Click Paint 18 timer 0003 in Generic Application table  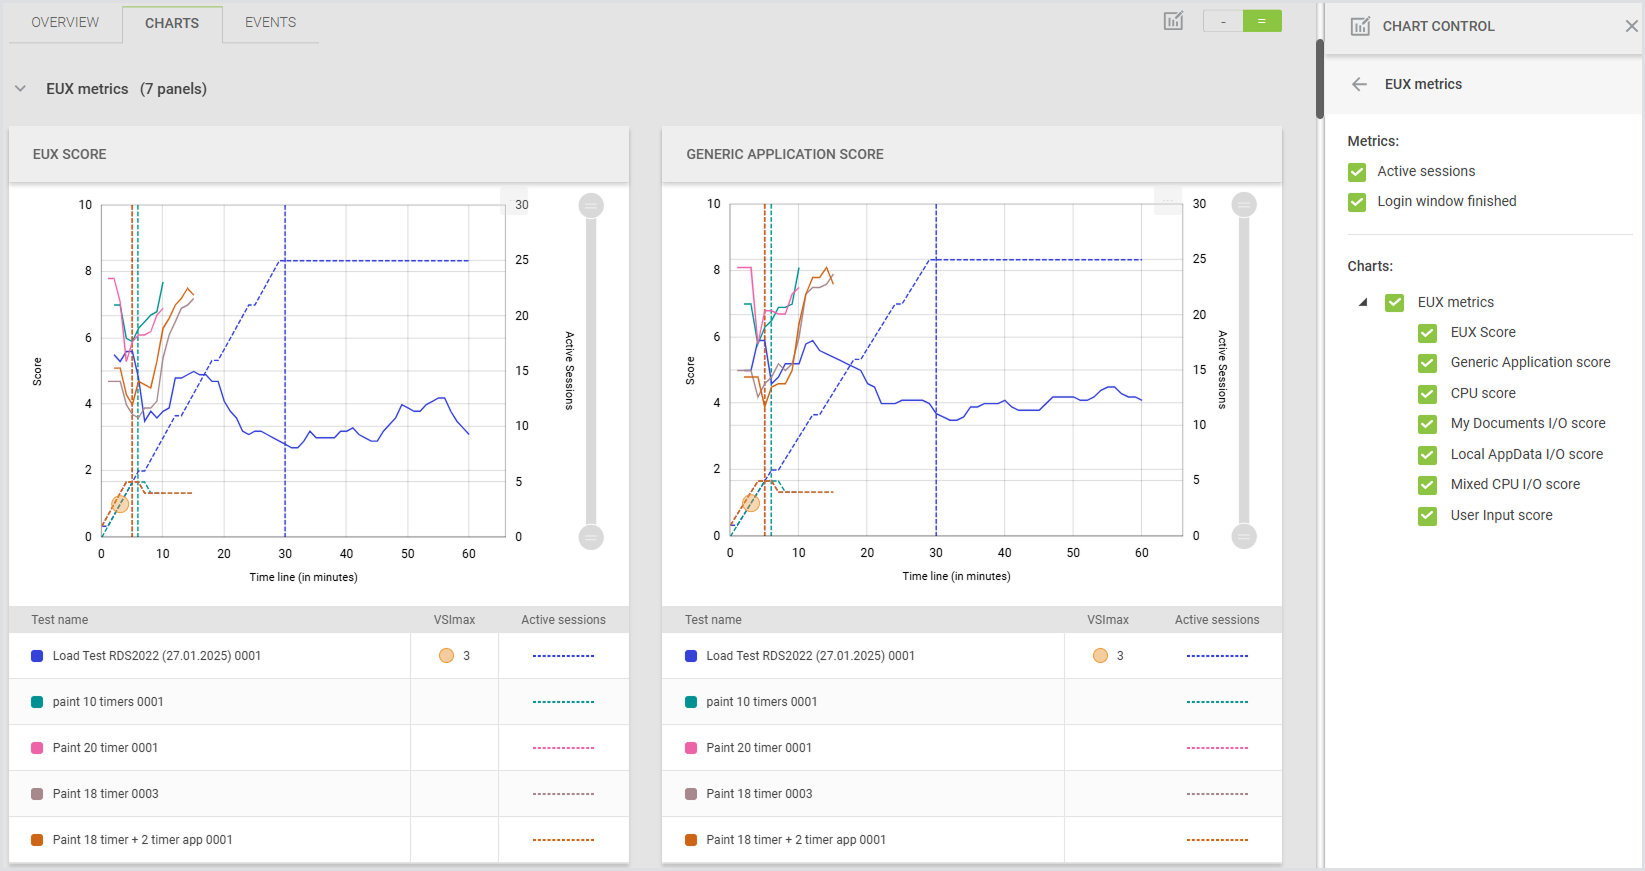(759, 794)
